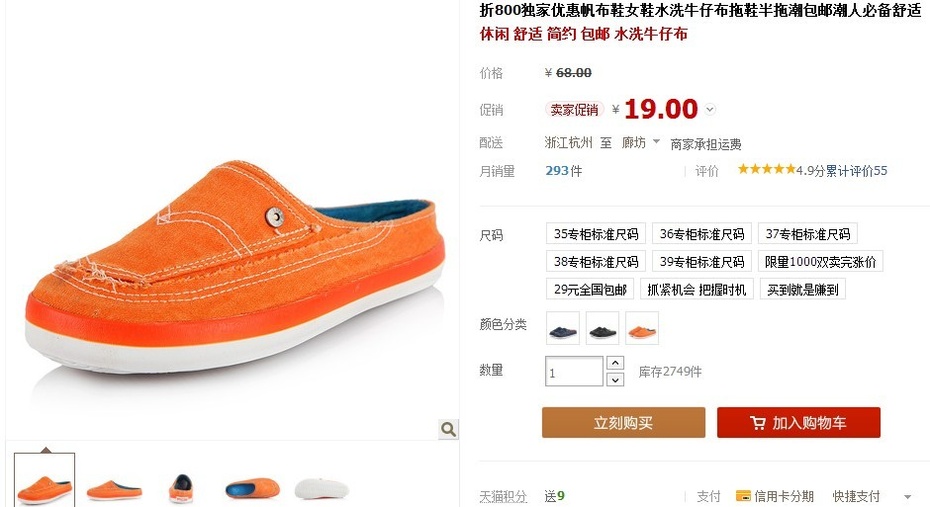Screen dimensions: 930x507
Task: Click the 加入购物车 add to cart button
Action: (x=798, y=423)
